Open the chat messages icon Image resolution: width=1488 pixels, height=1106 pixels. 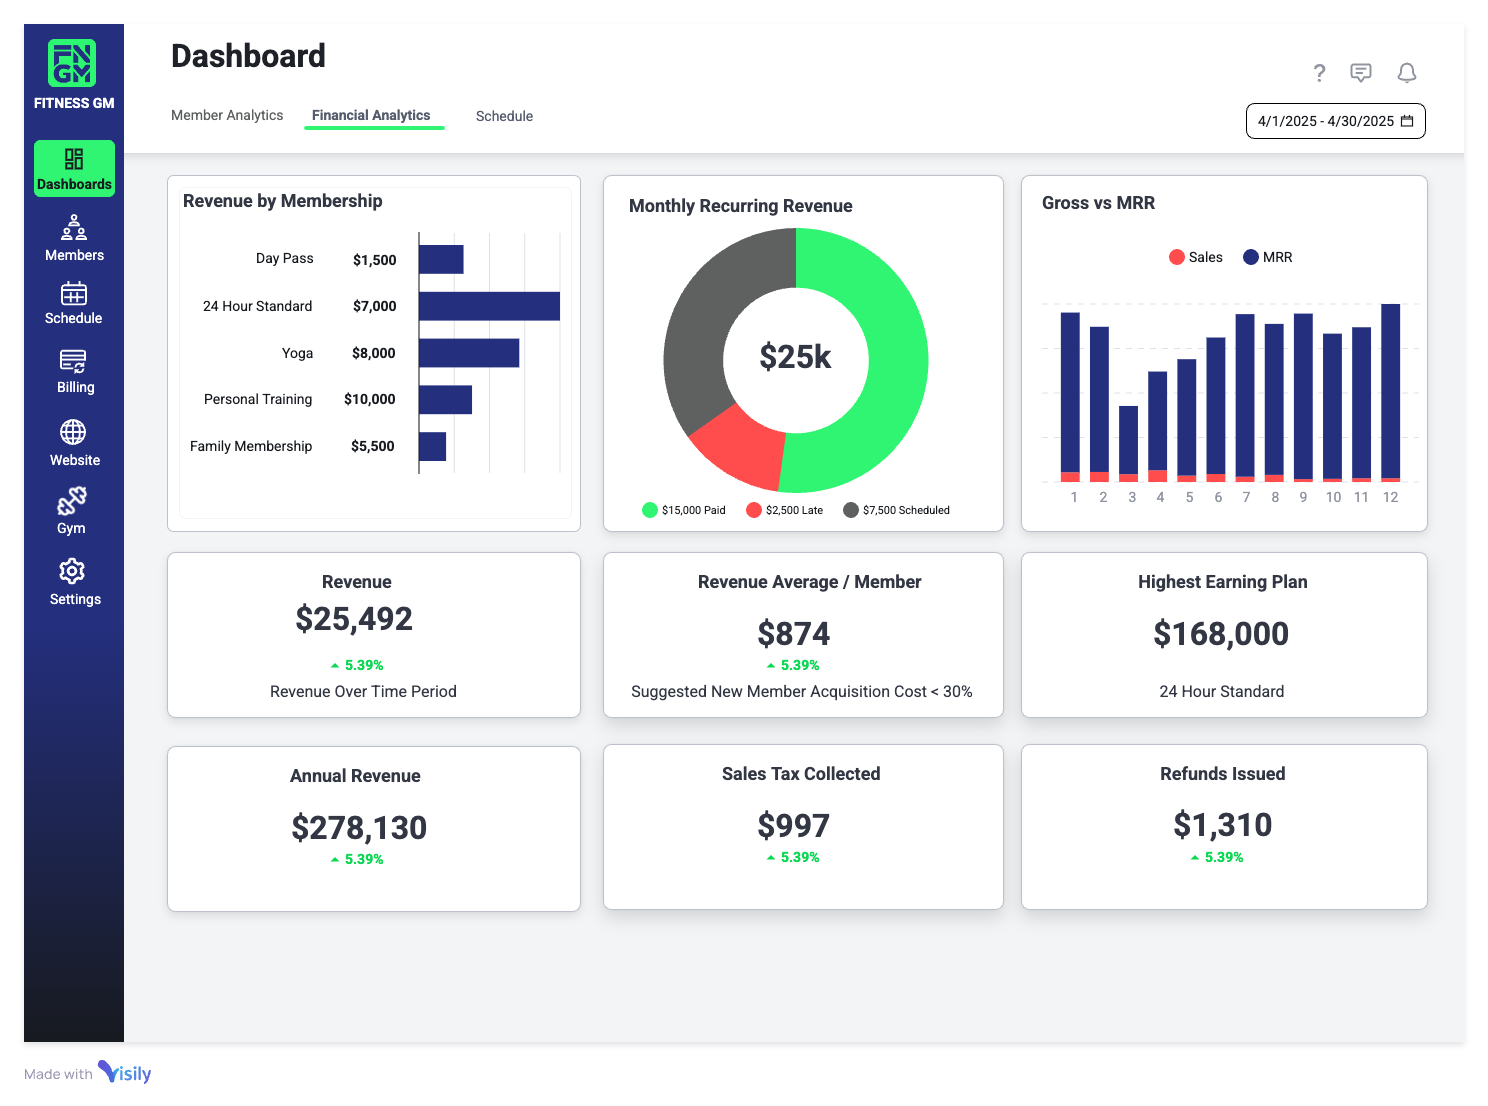pyautogui.click(x=1360, y=73)
